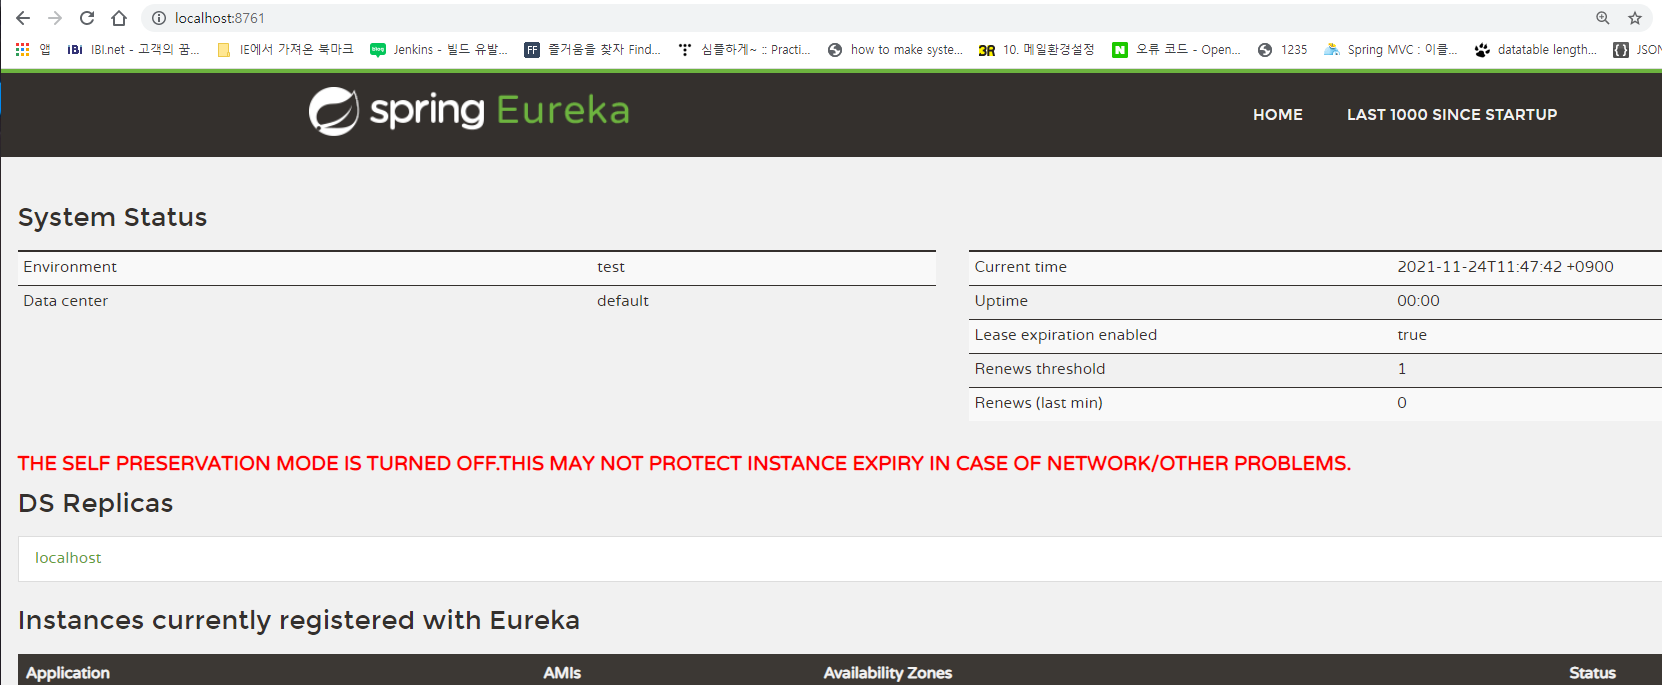Open the datatable length bookmark
The image size is (1662, 685).
point(1535,49)
